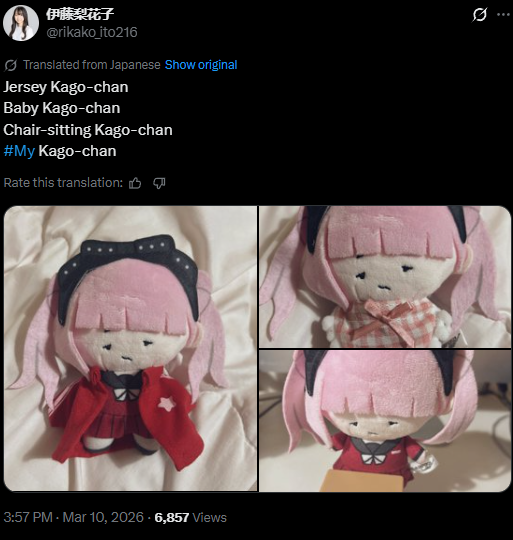This screenshot has height=540, width=513.
Task: Click "Show original" to view the Japanese text
Action: tap(201, 65)
